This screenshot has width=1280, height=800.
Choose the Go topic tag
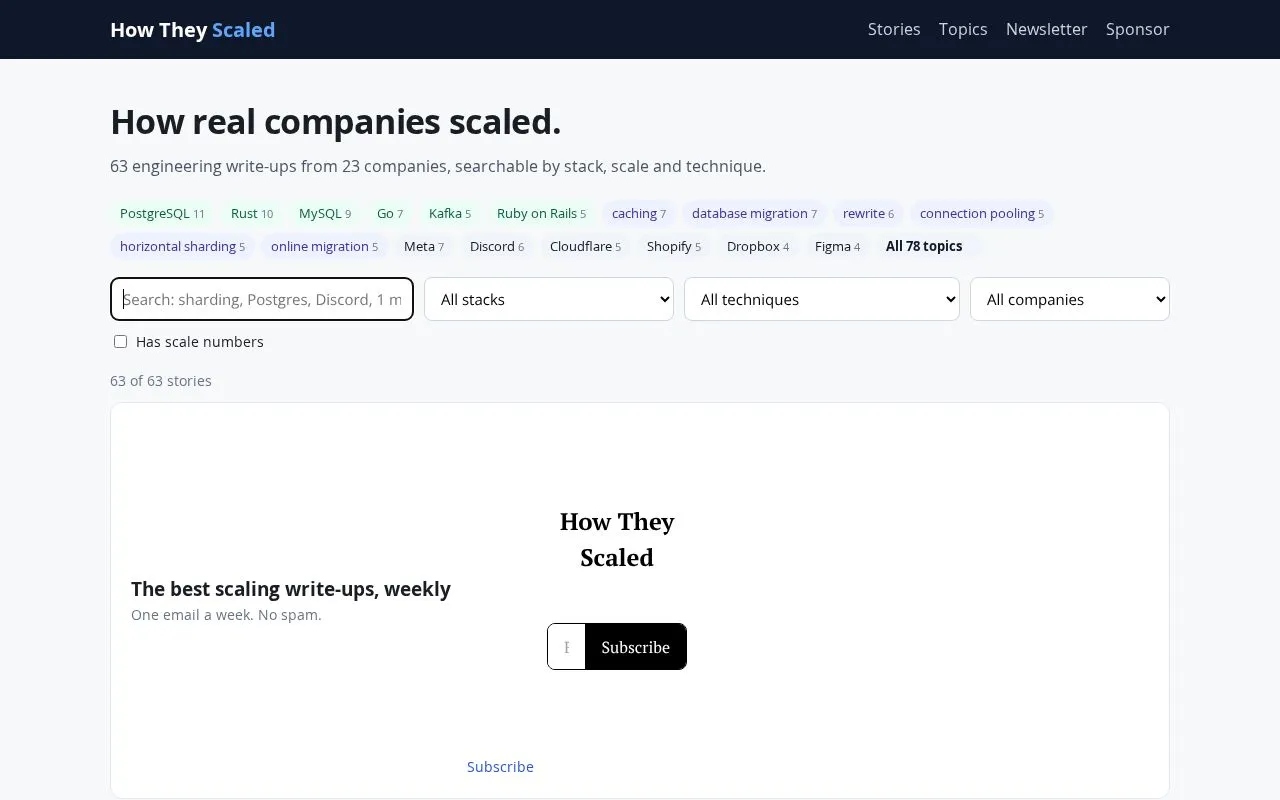click(390, 213)
